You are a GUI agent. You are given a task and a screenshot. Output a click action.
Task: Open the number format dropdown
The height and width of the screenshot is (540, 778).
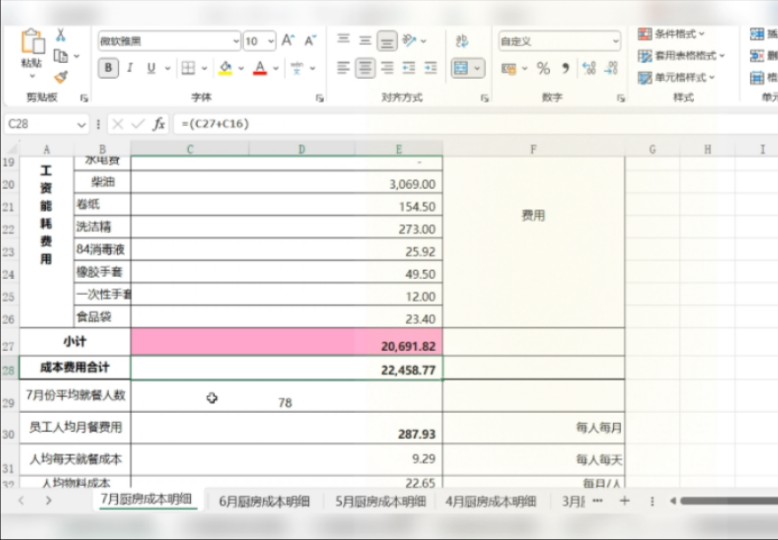pyautogui.click(x=616, y=41)
